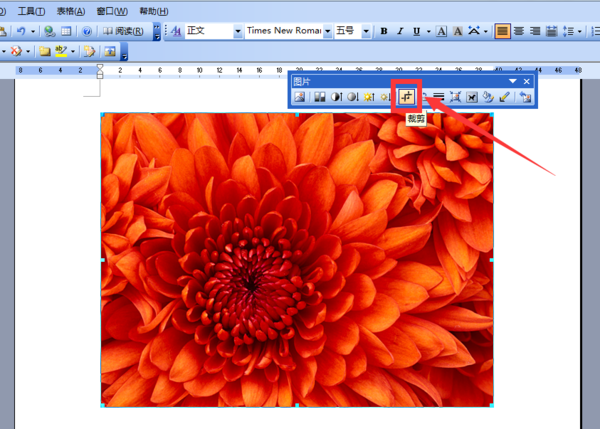Open the Line Style icon
The height and width of the screenshot is (429, 600).
pyautogui.click(x=438, y=97)
